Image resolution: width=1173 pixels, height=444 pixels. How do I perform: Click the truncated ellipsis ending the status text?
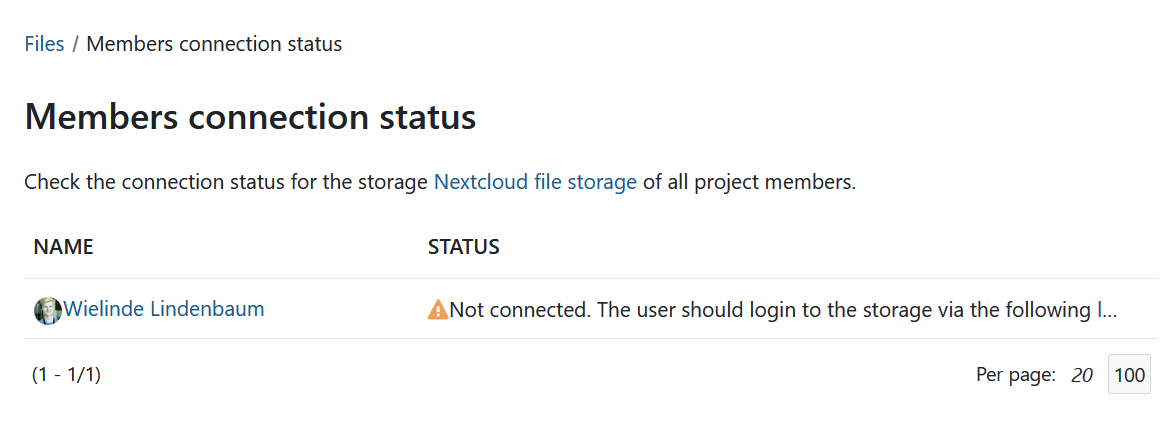pos(1107,310)
